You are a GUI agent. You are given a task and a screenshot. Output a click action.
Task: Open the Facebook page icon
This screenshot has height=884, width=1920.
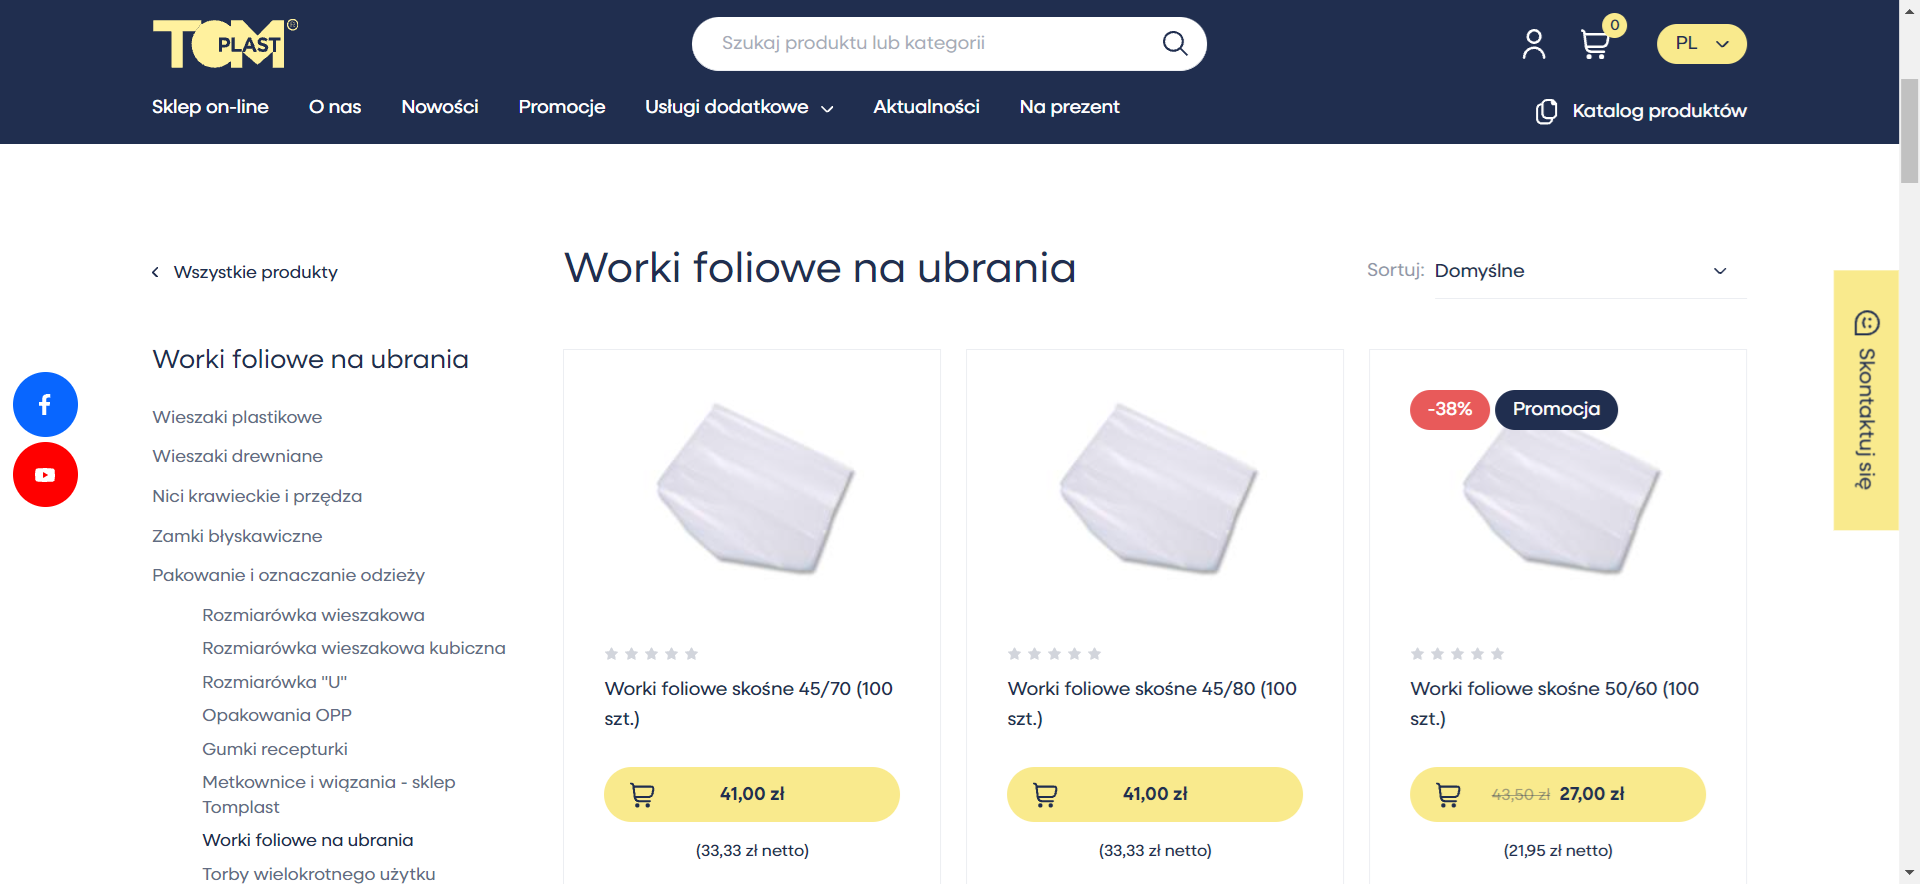pyautogui.click(x=45, y=404)
